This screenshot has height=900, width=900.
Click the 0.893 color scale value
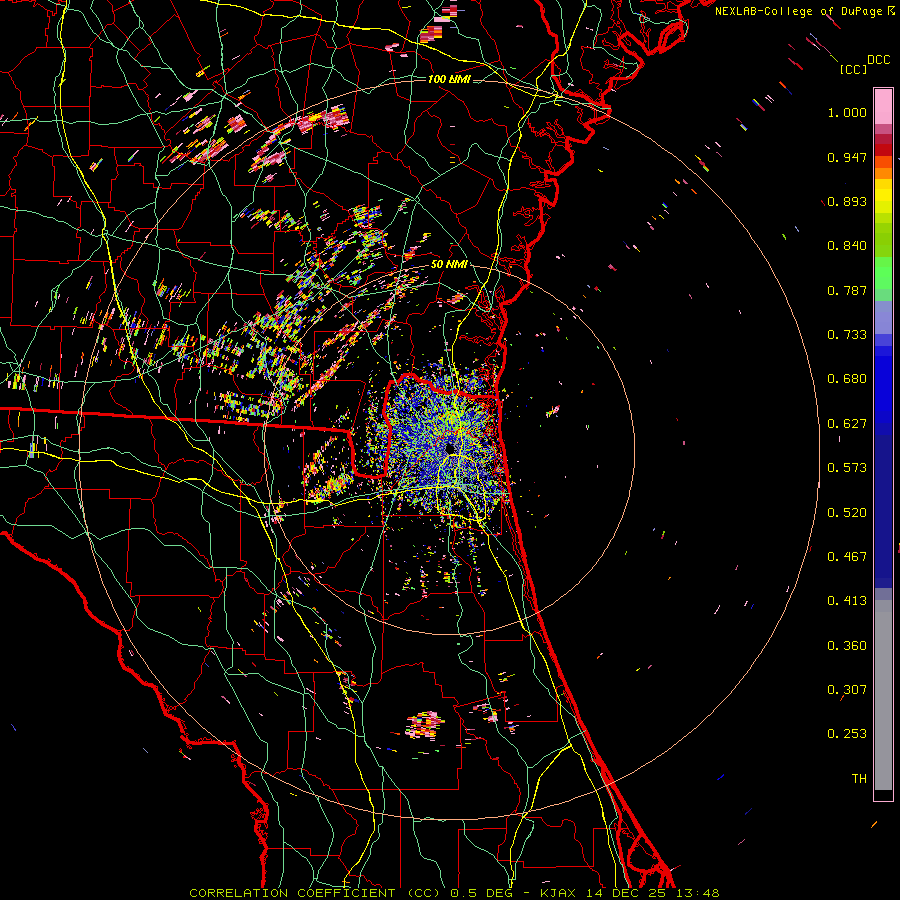pyautogui.click(x=847, y=201)
